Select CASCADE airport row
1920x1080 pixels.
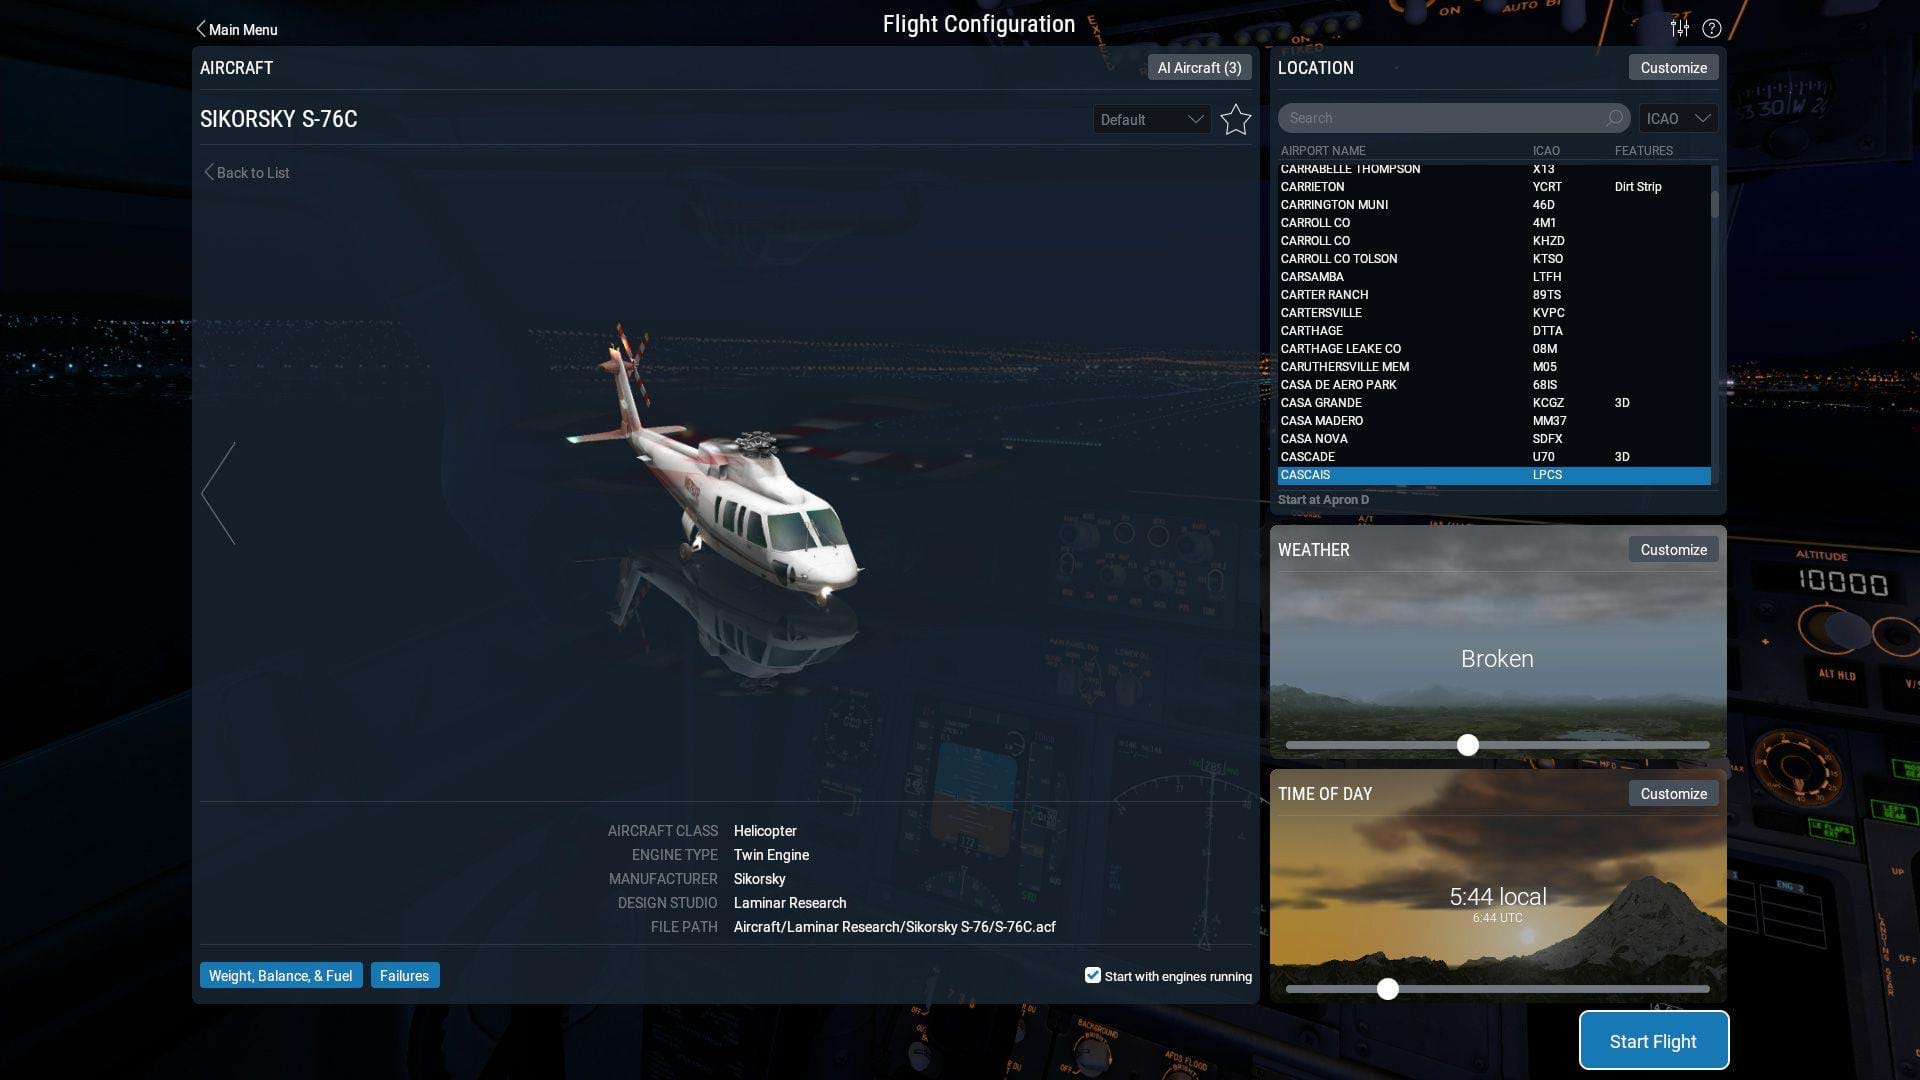tap(1494, 456)
